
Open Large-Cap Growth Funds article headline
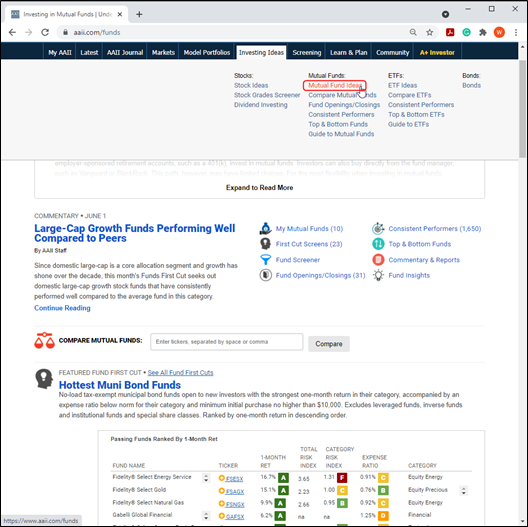(x=135, y=233)
